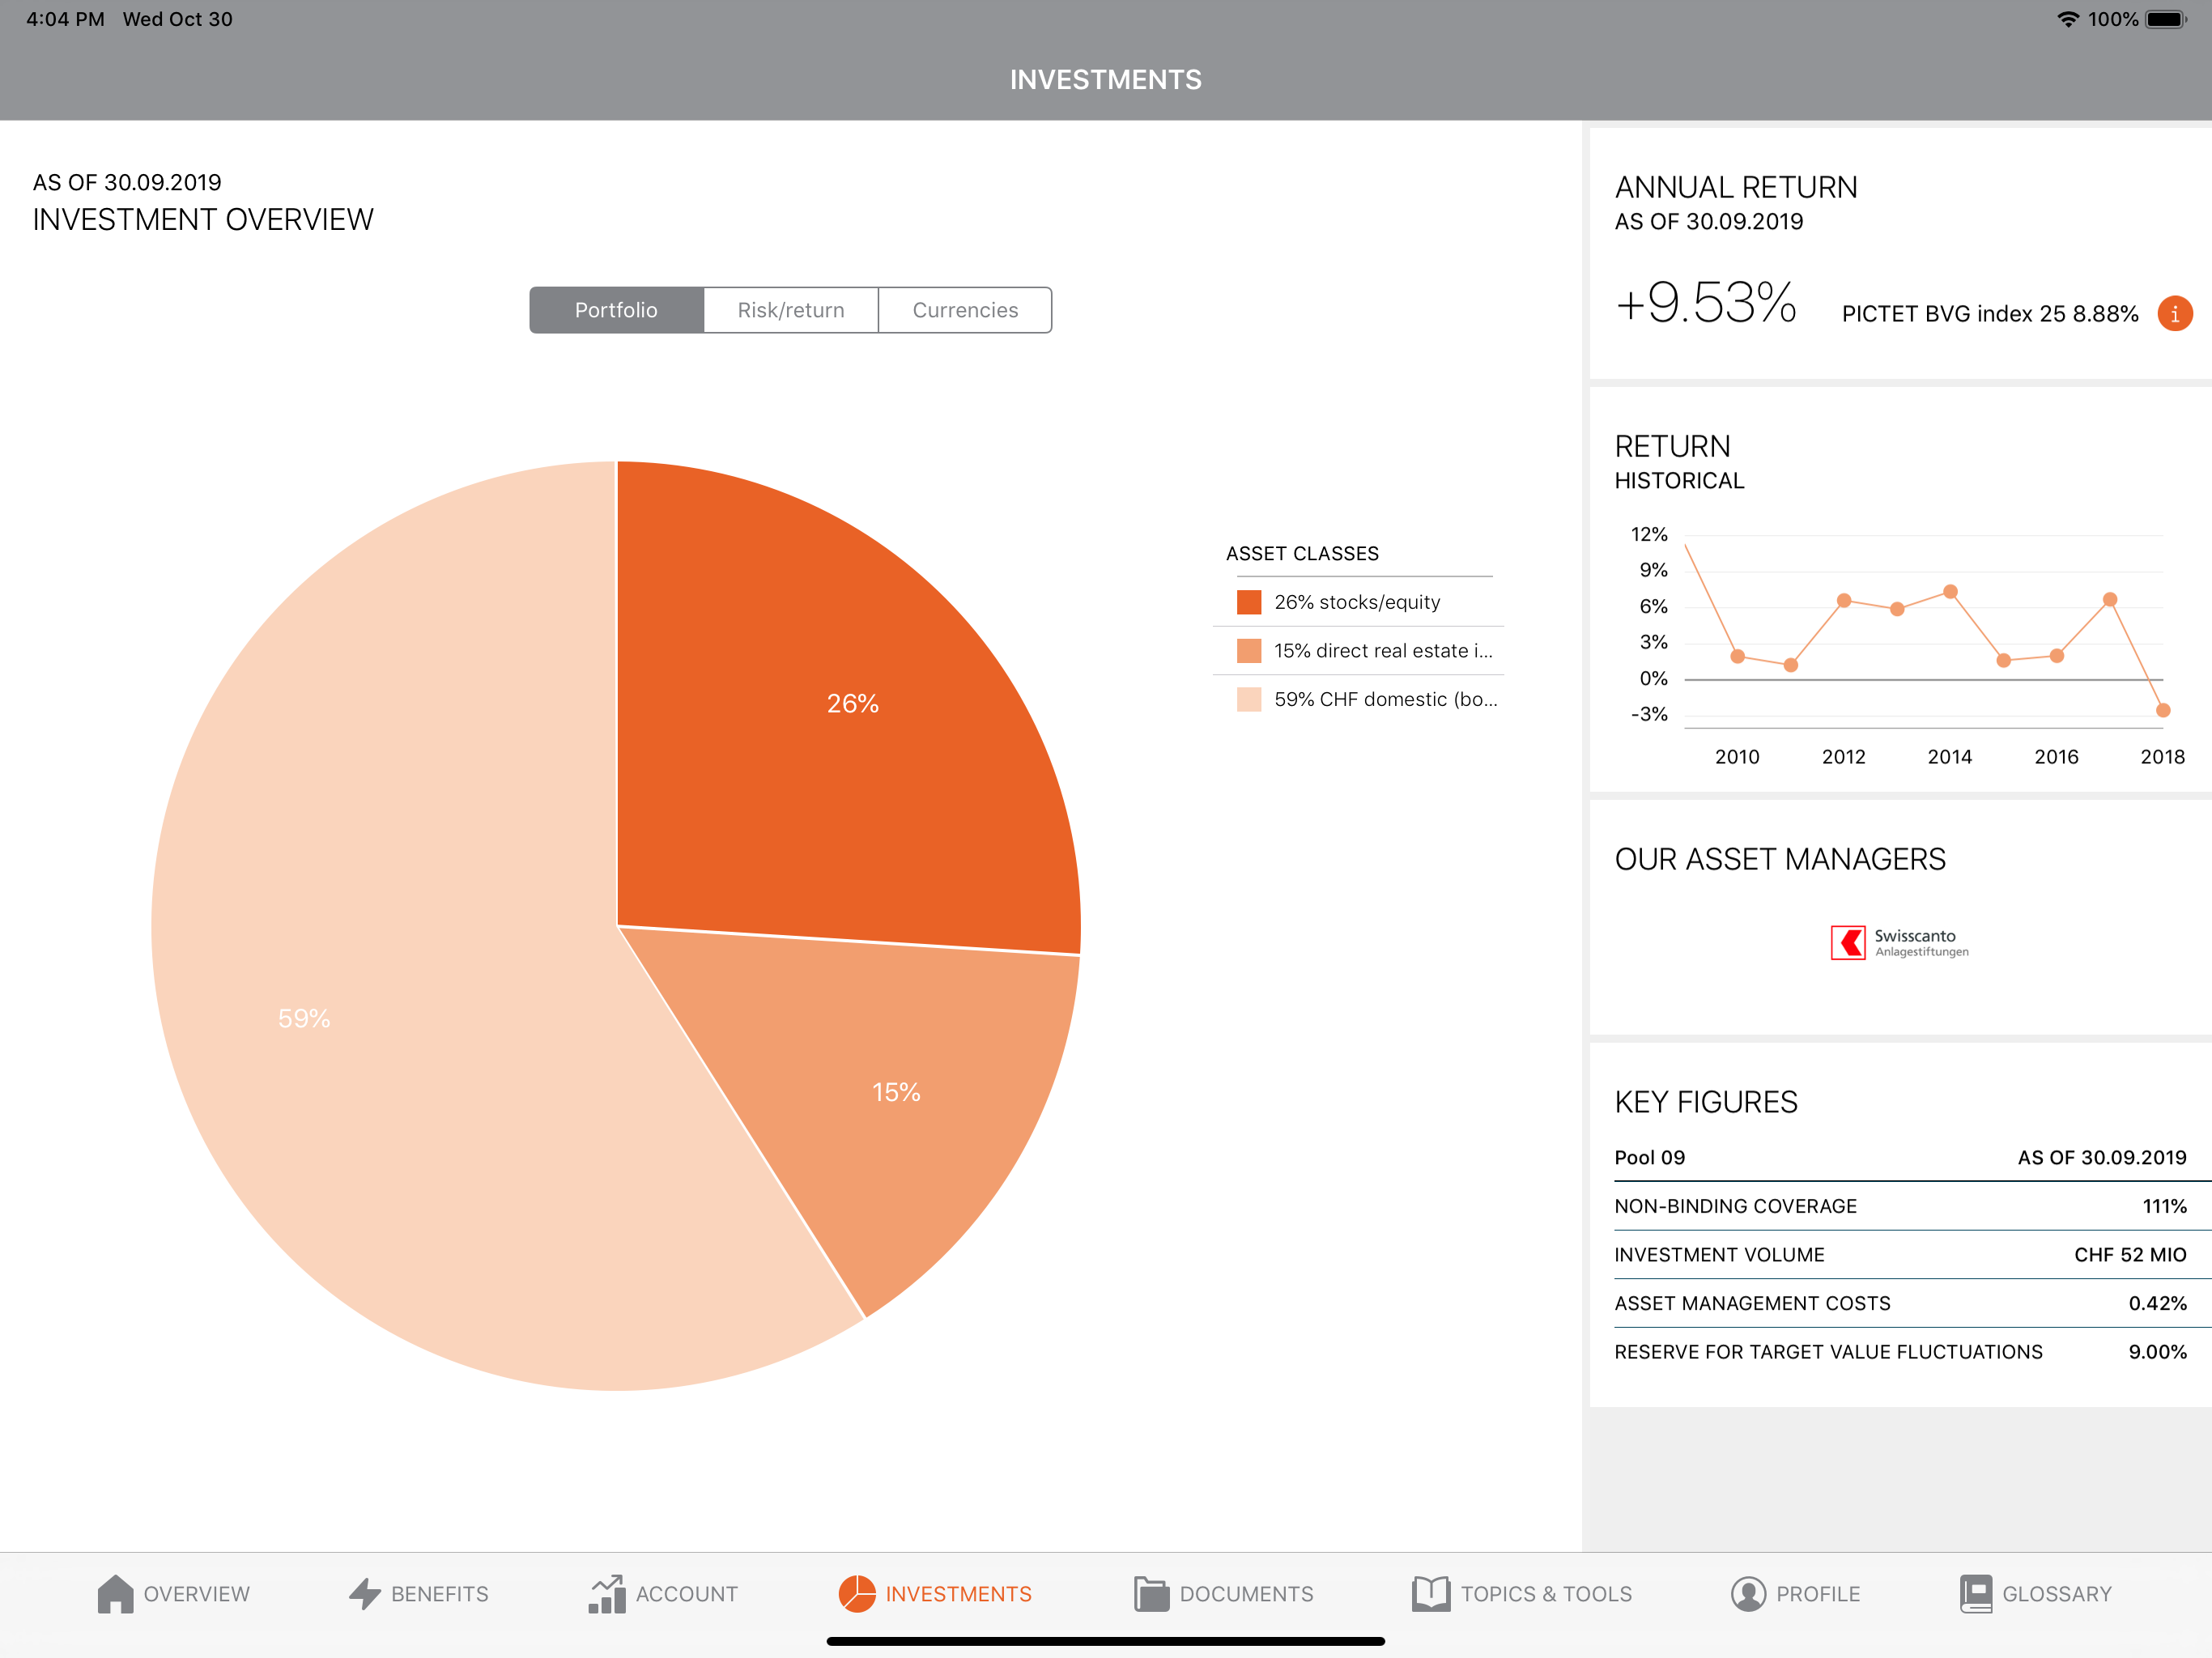This screenshot has width=2212, height=1658.
Task: Tap the 111% coverage value
Action: (2164, 1206)
